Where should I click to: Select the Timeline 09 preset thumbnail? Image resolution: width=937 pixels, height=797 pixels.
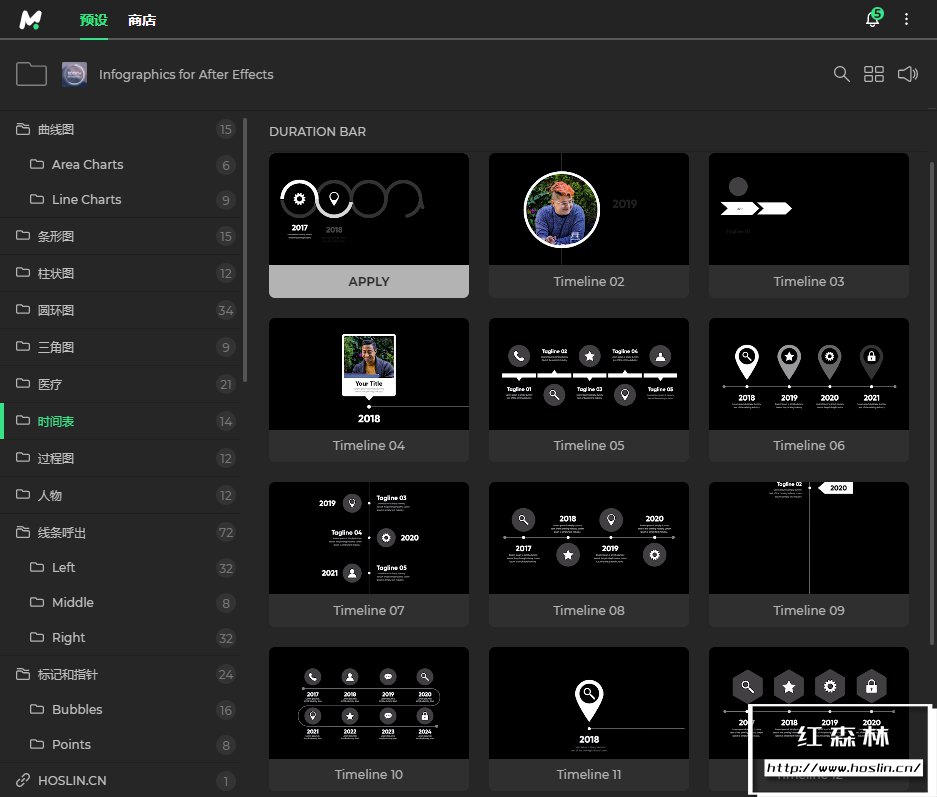(809, 538)
